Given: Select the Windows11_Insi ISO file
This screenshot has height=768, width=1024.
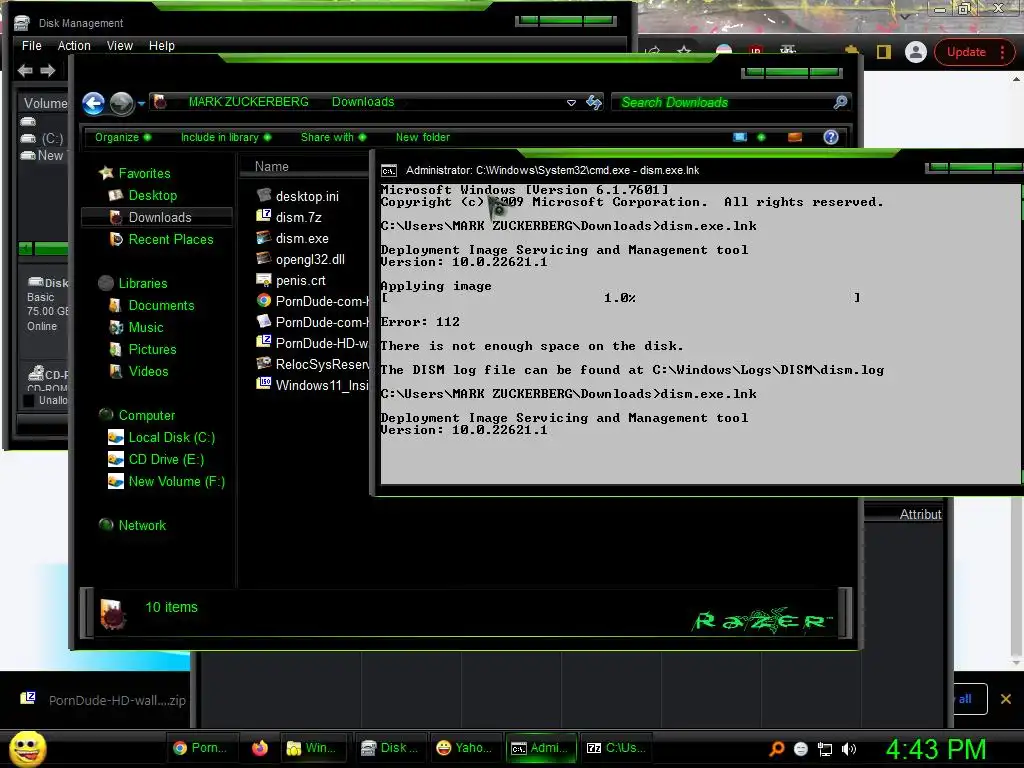Looking at the screenshot, I should pyautogui.click(x=313, y=385).
